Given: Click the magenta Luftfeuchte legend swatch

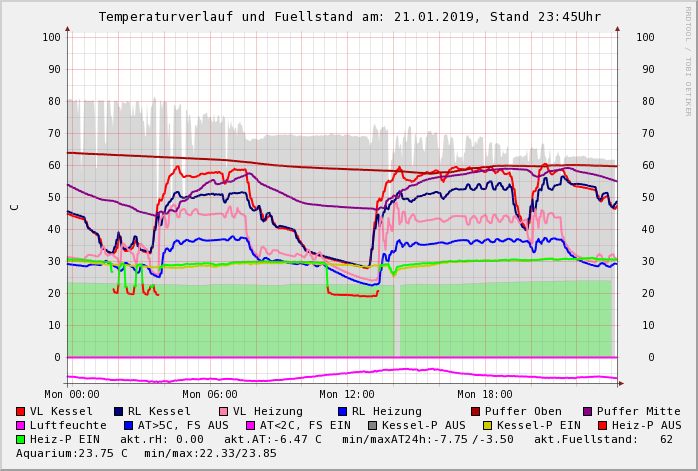Looking at the screenshot, I should pos(21,425).
